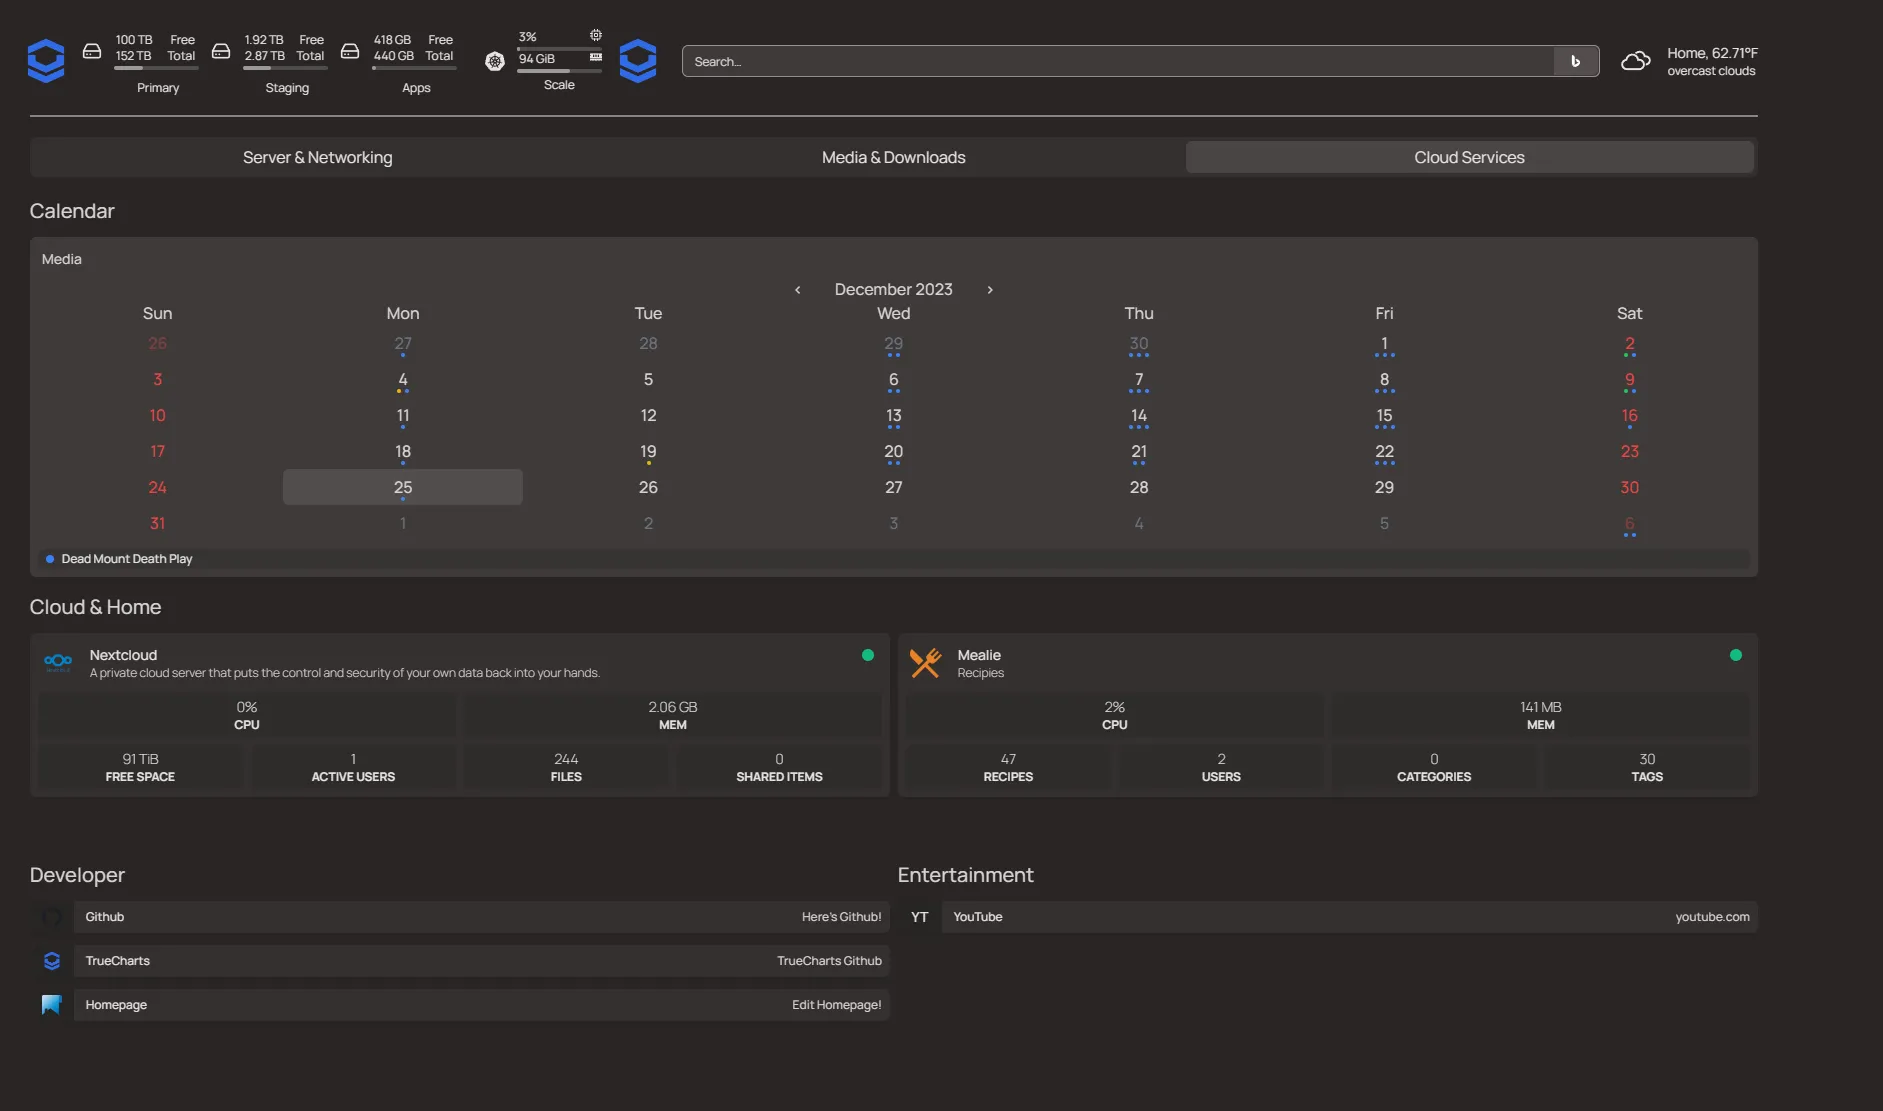Image resolution: width=1883 pixels, height=1111 pixels.
Task: Click the Kubernetes wheel icon beside Scale
Action: (495, 61)
